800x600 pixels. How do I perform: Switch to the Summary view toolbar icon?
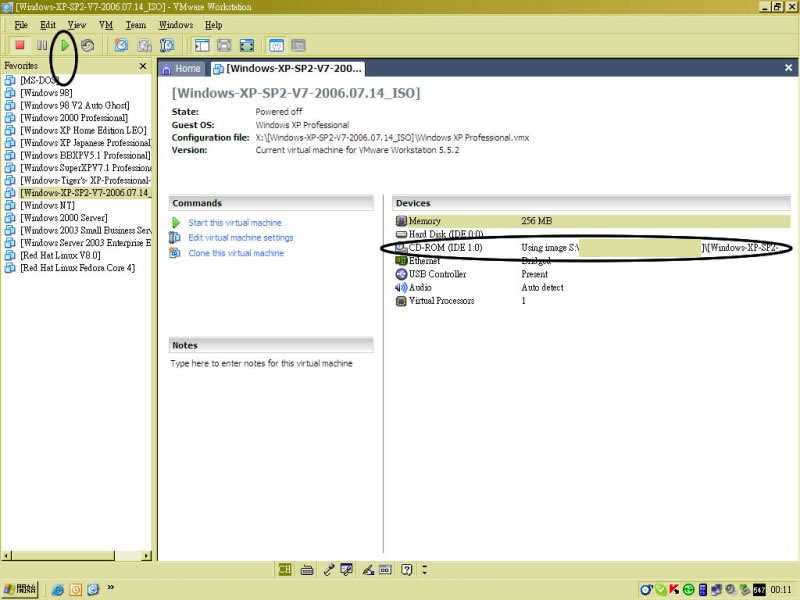[276, 45]
